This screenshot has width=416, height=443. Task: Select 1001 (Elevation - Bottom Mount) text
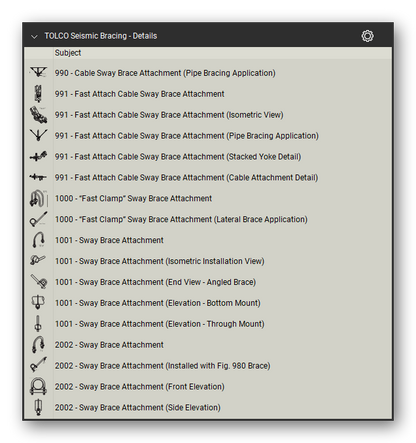pyautogui.click(x=158, y=303)
